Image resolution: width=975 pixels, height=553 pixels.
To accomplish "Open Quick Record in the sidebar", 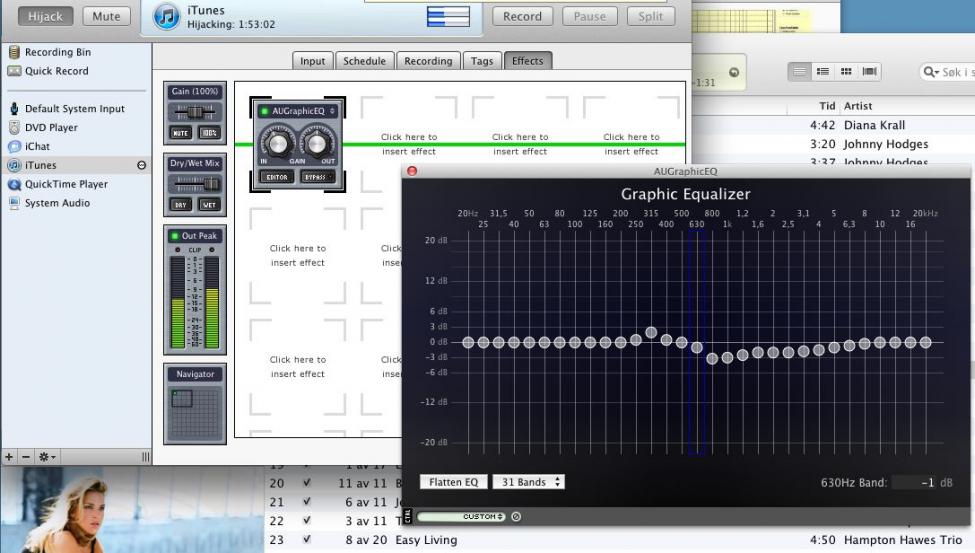I will (56, 71).
